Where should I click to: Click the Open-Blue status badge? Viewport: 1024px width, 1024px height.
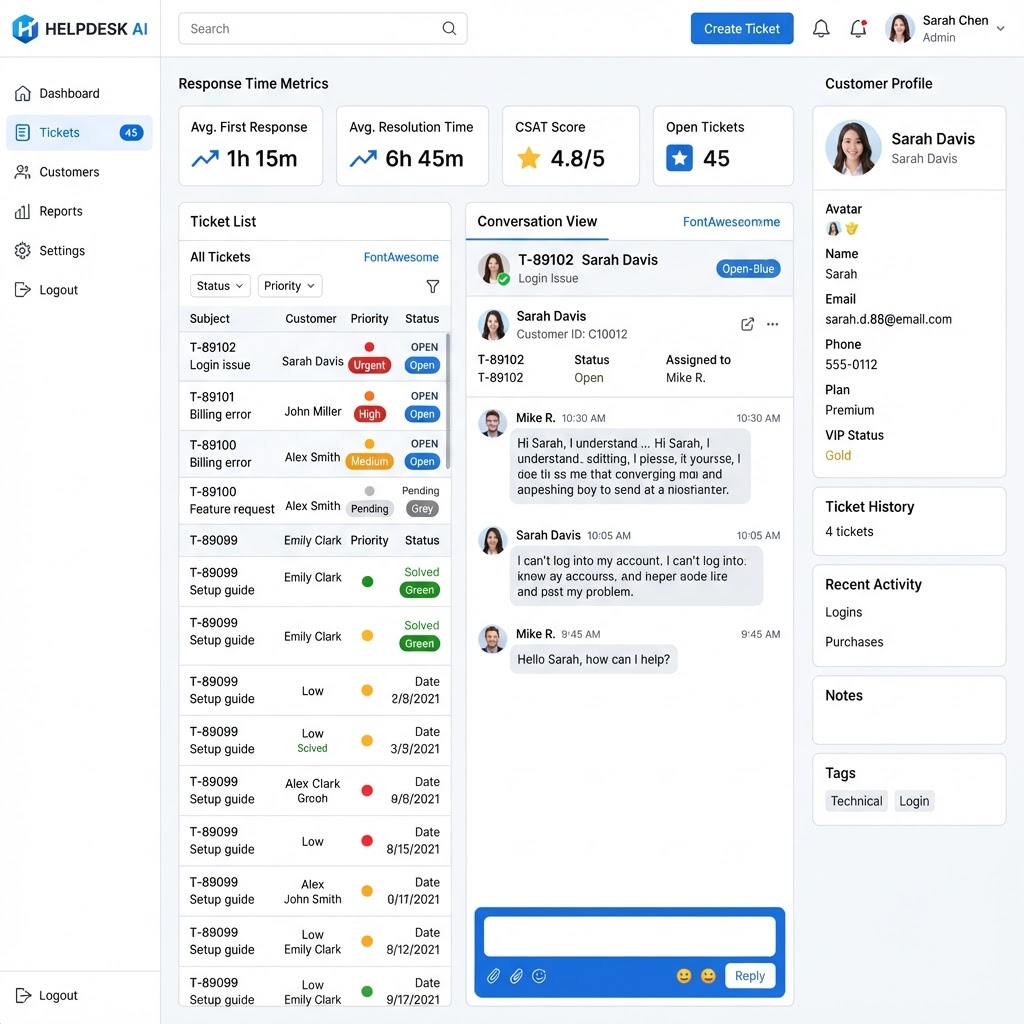coord(748,269)
